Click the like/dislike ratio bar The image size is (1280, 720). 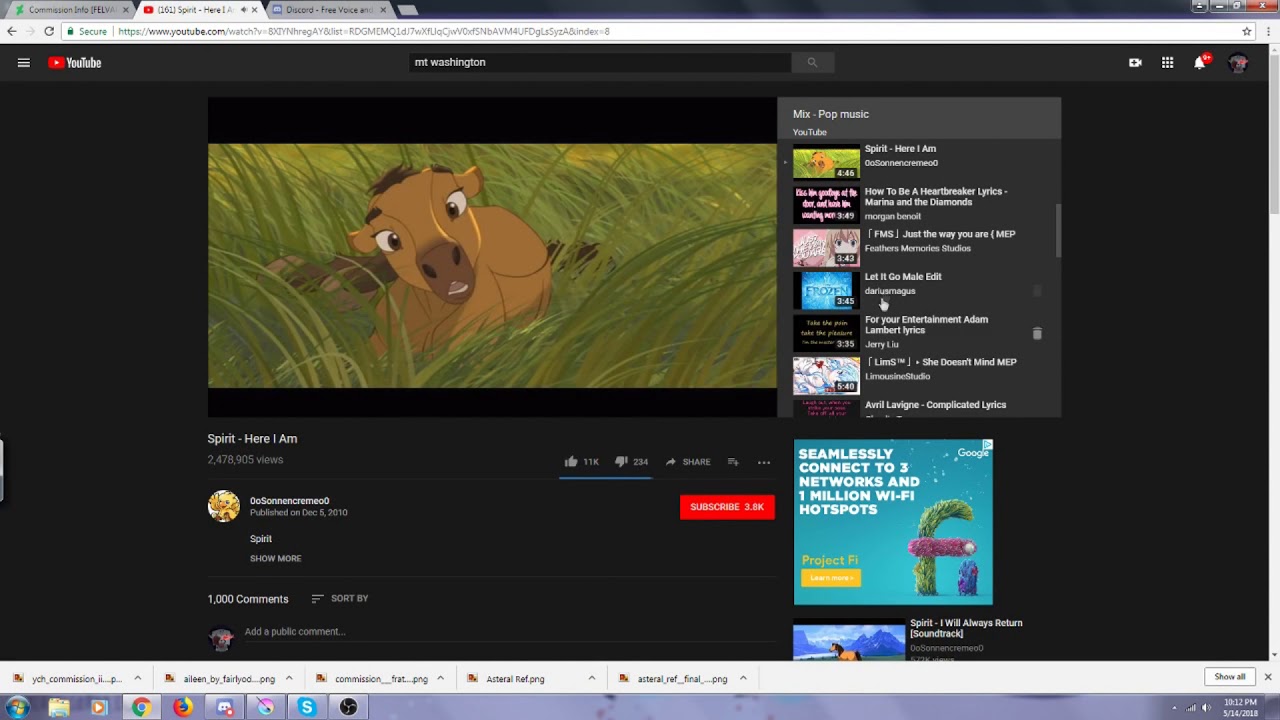click(605, 478)
